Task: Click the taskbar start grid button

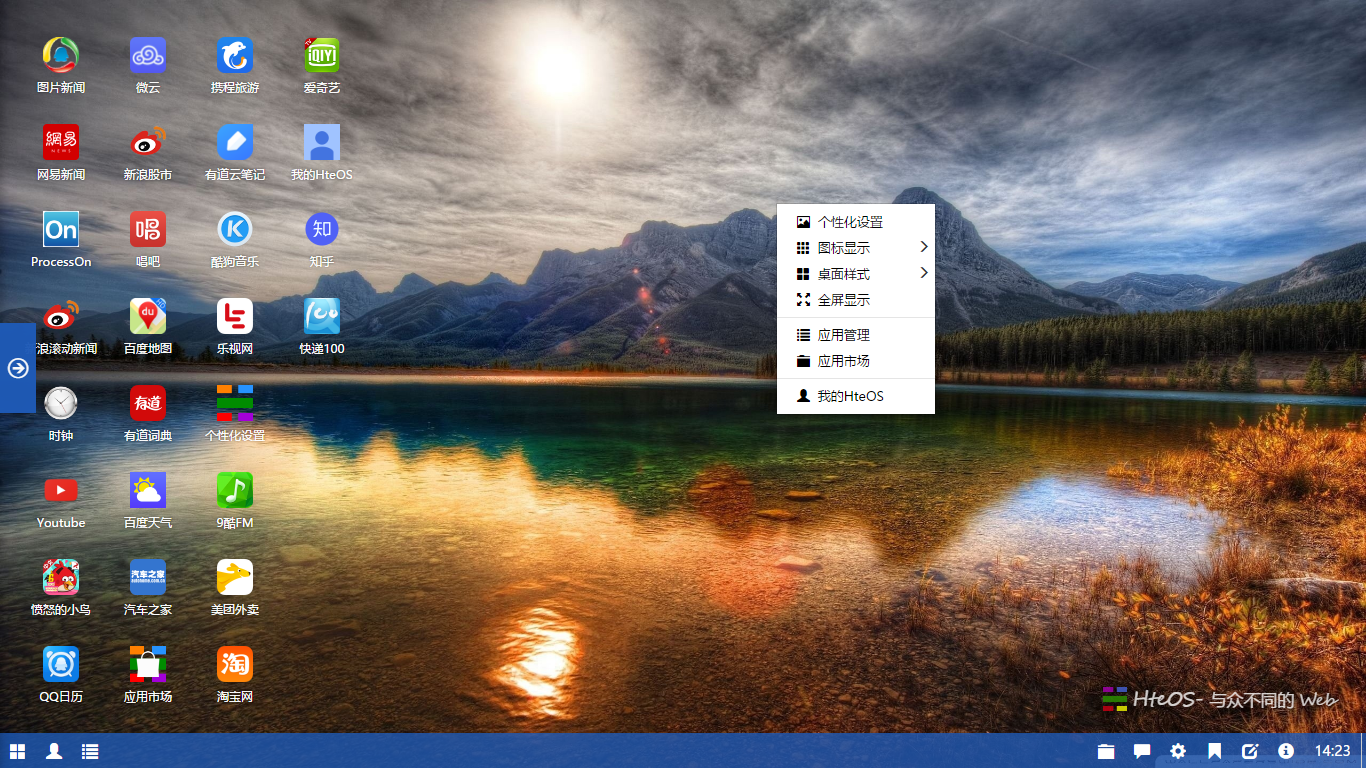Action: coord(18,751)
